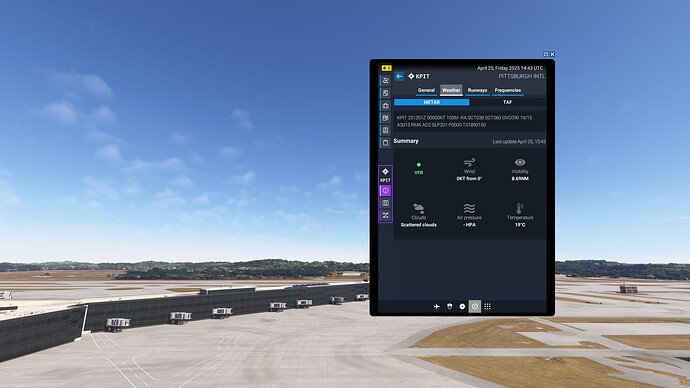Open the route settings sliders icon in sidebar
Viewport: 690px width, 388px height.
click(385, 81)
